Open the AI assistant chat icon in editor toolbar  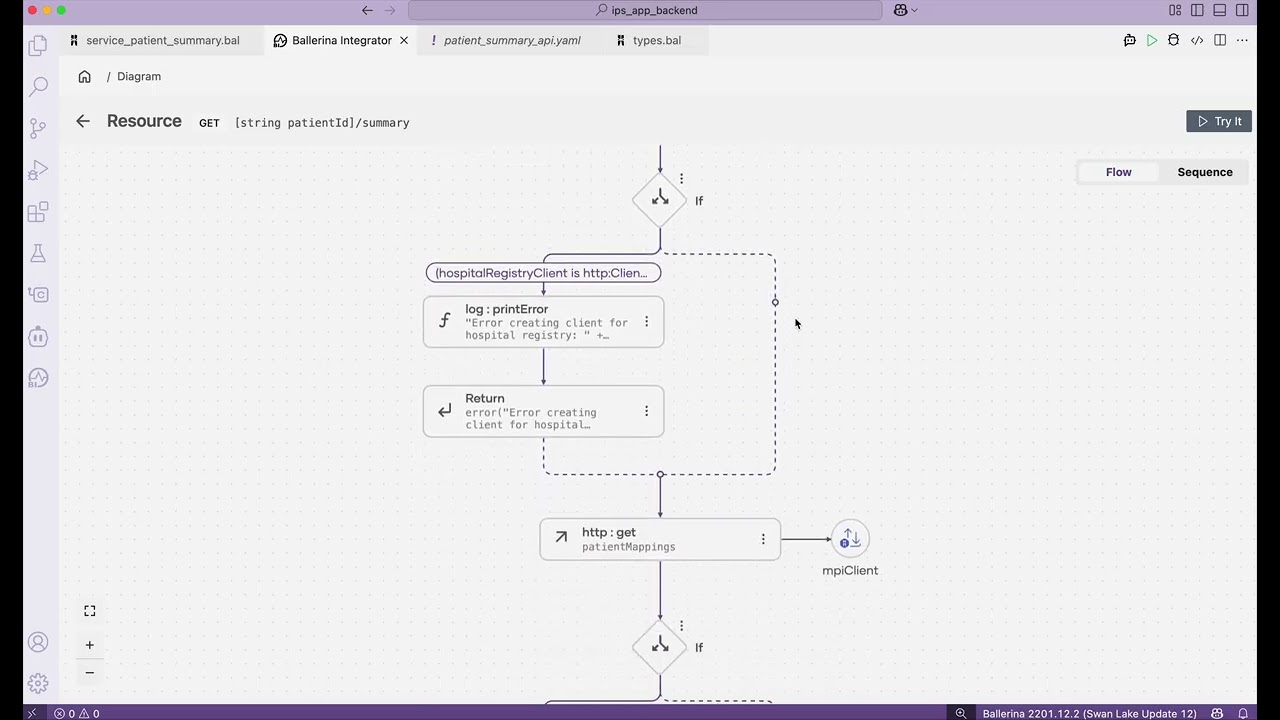pyautogui.click(x=1130, y=40)
